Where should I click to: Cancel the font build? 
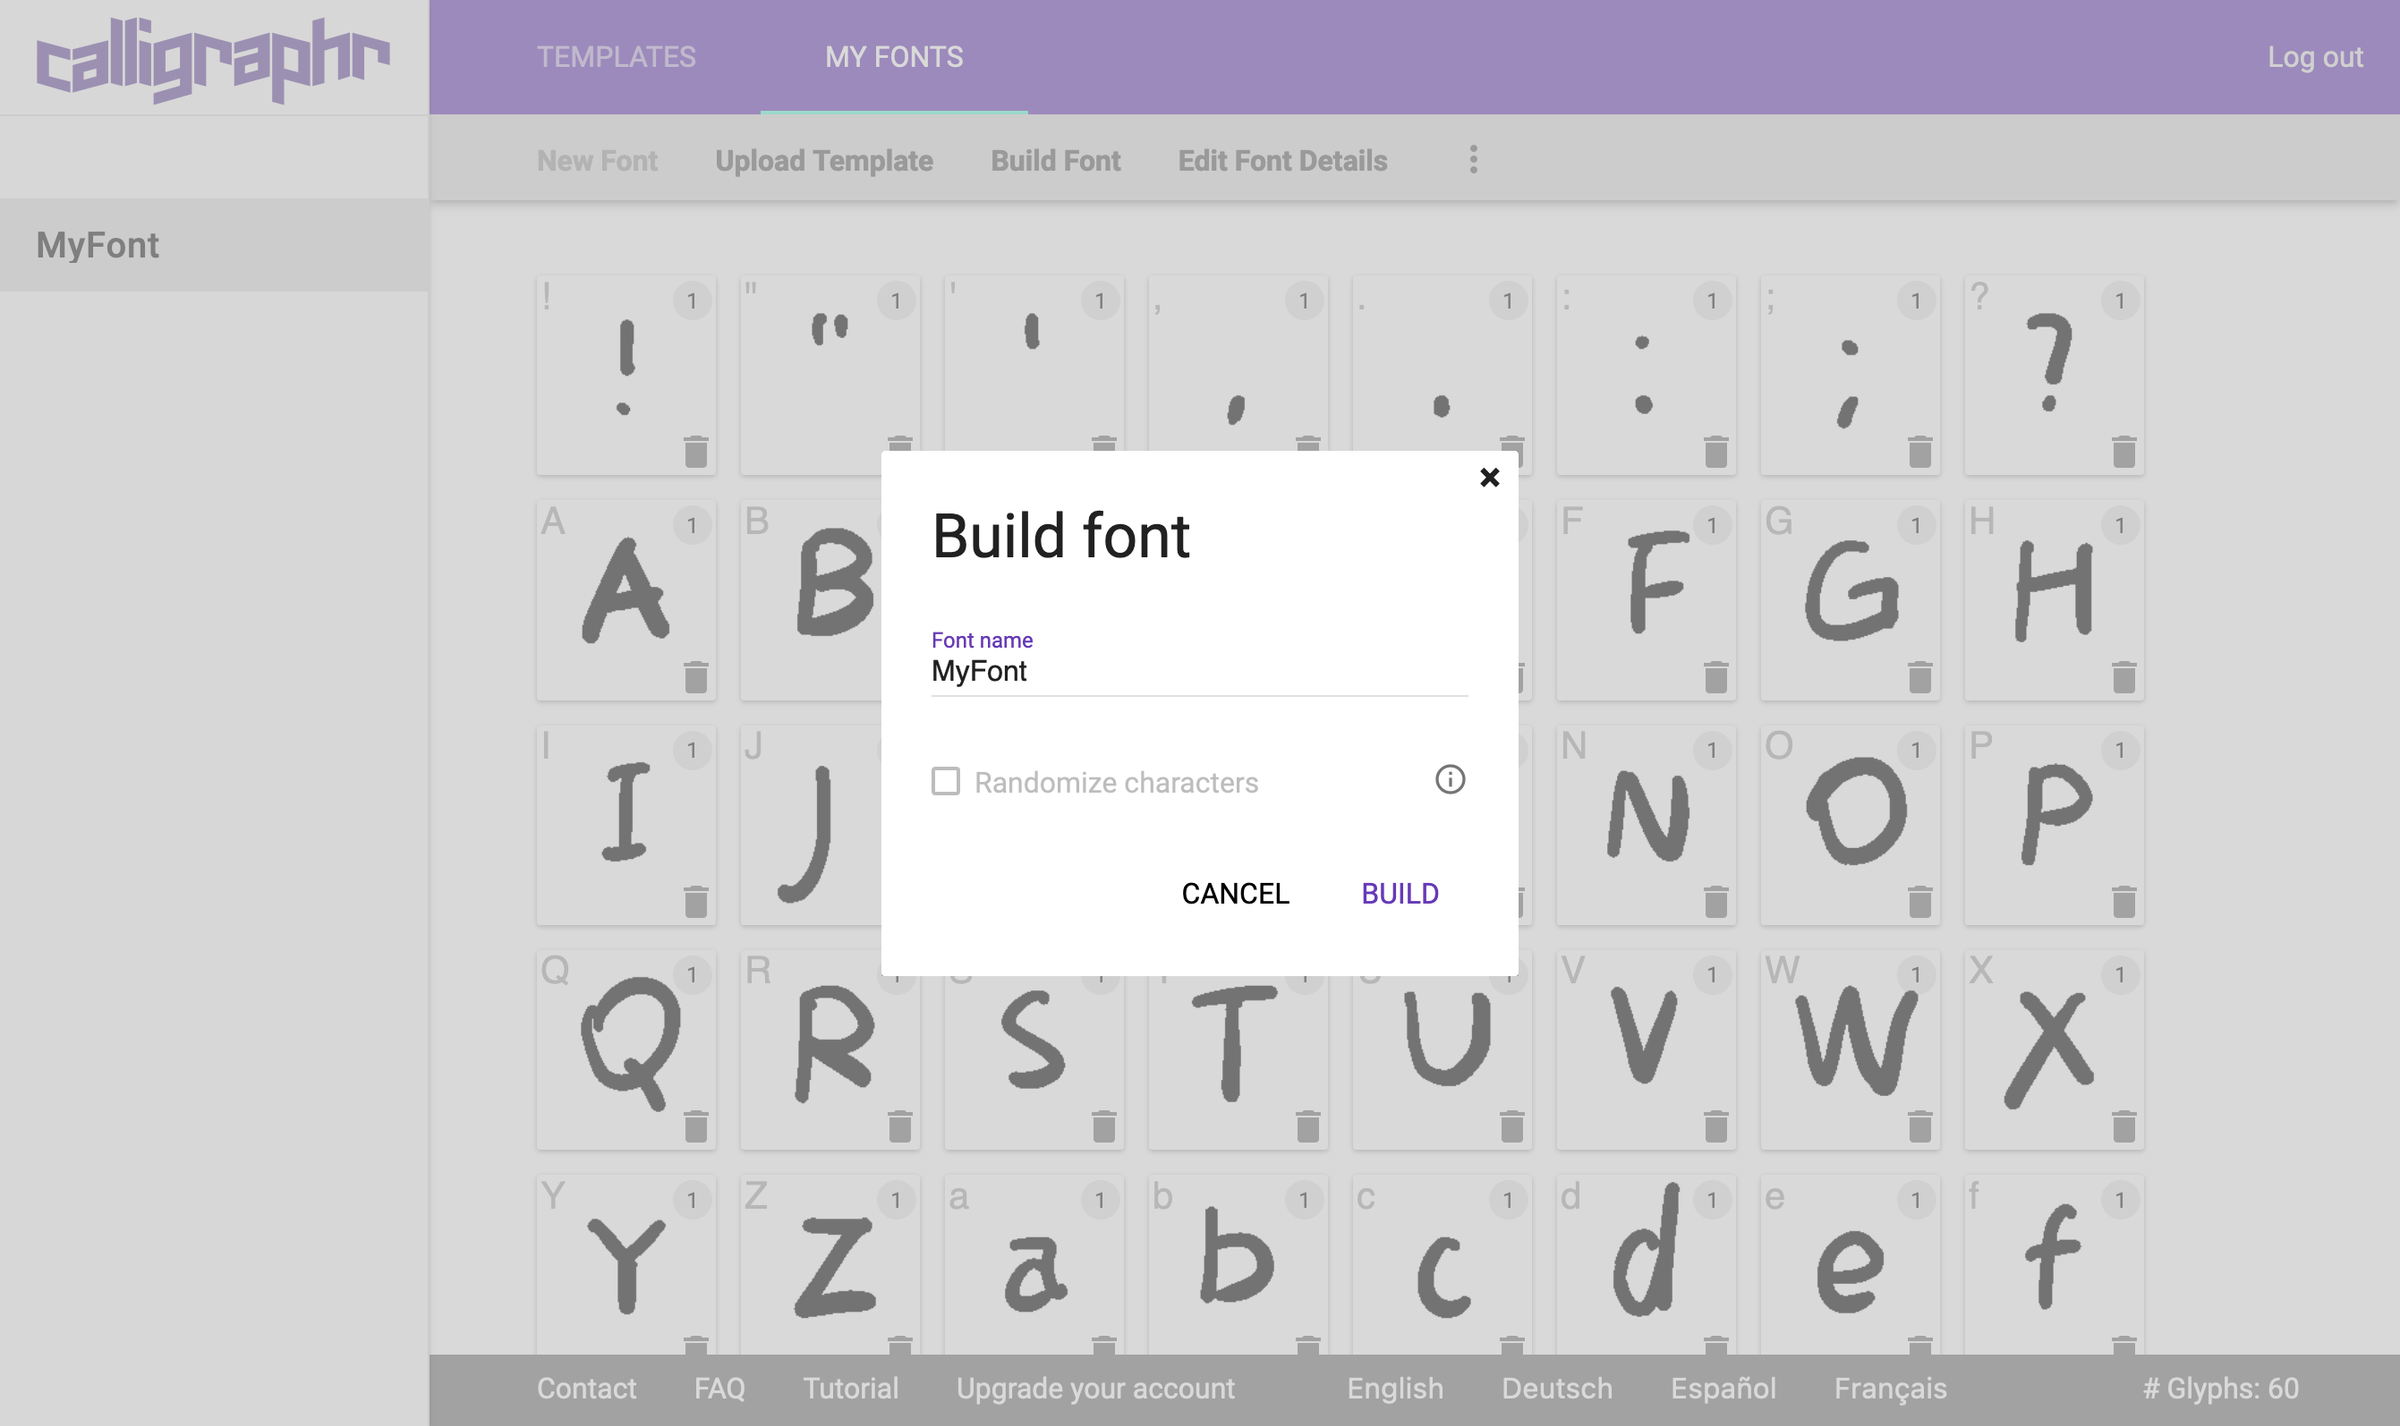click(x=1235, y=893)
